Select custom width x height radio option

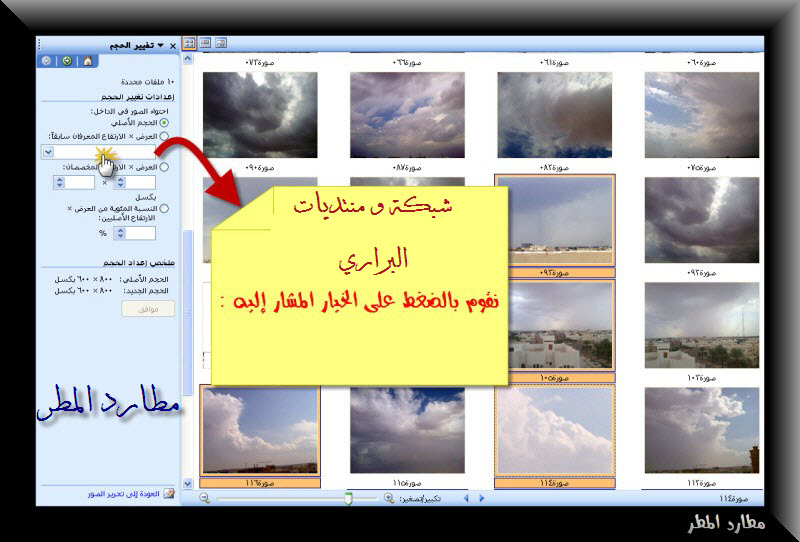(164, 168)
